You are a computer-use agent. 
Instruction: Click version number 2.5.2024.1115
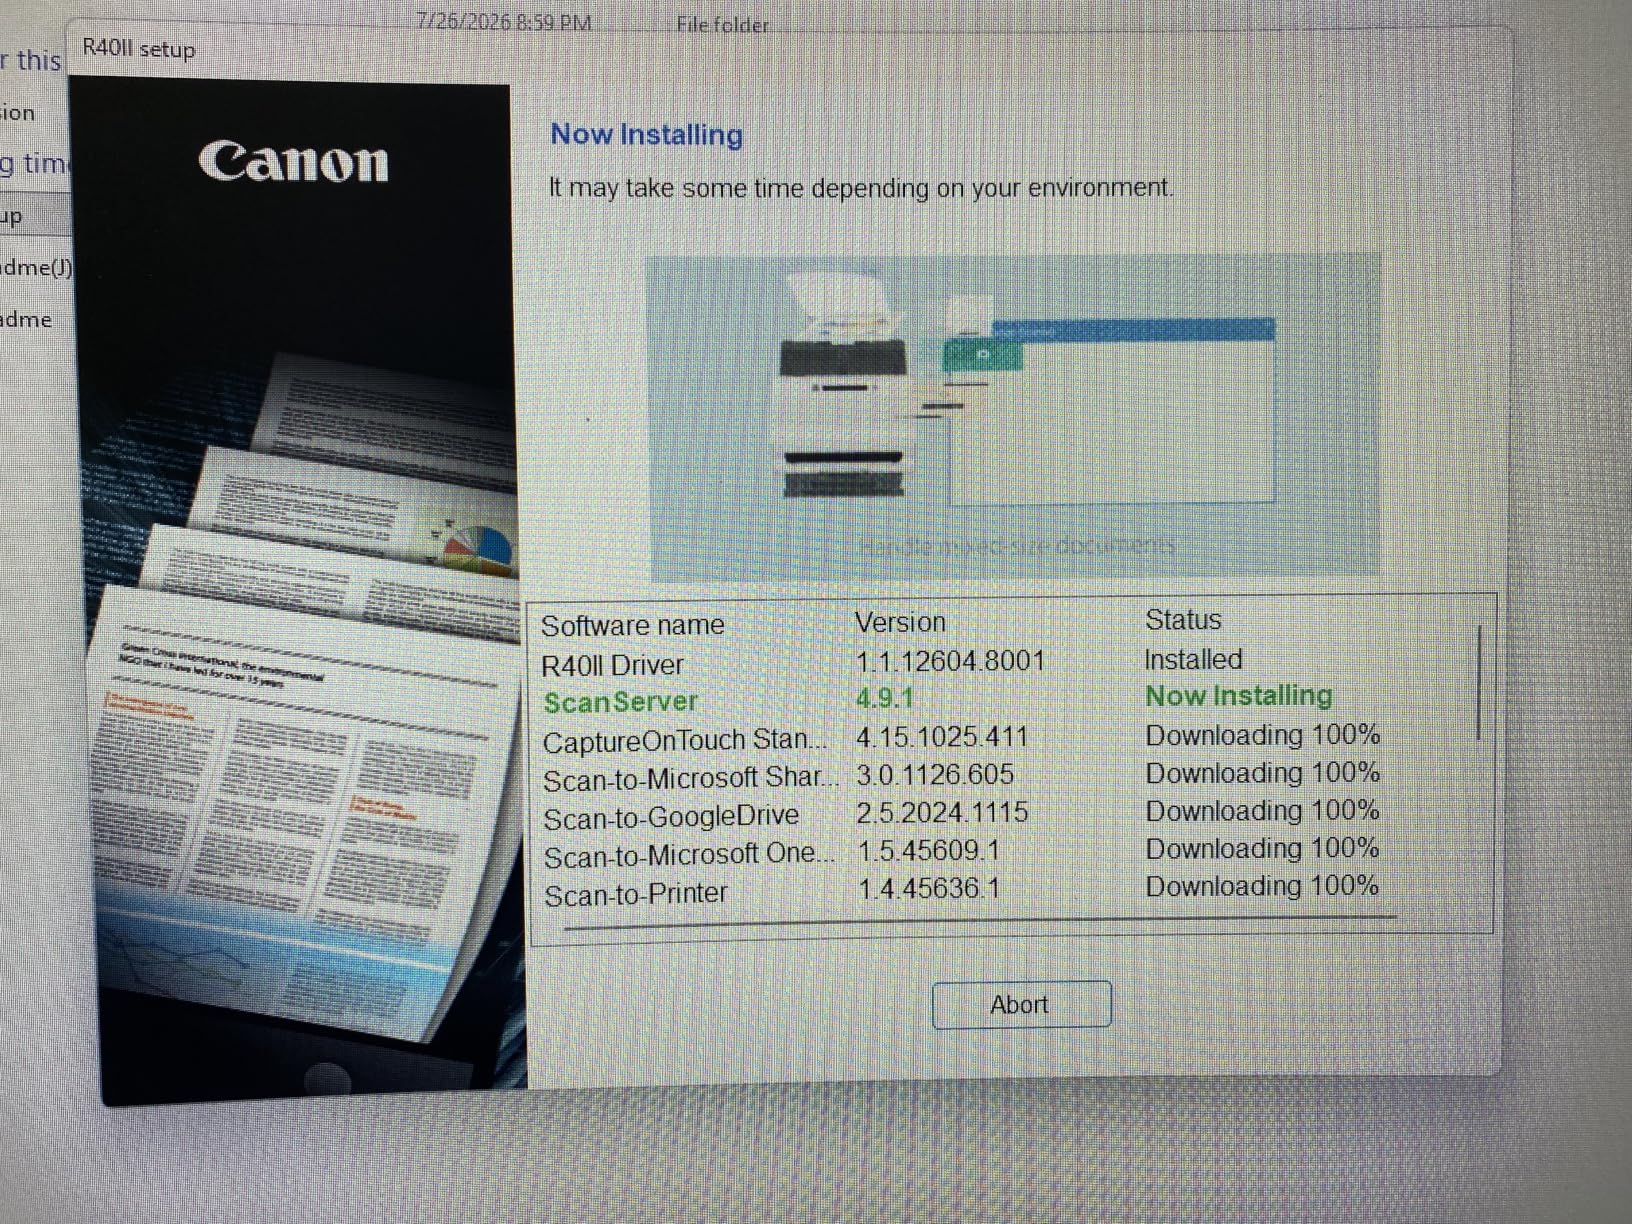[x=942, y=812]
